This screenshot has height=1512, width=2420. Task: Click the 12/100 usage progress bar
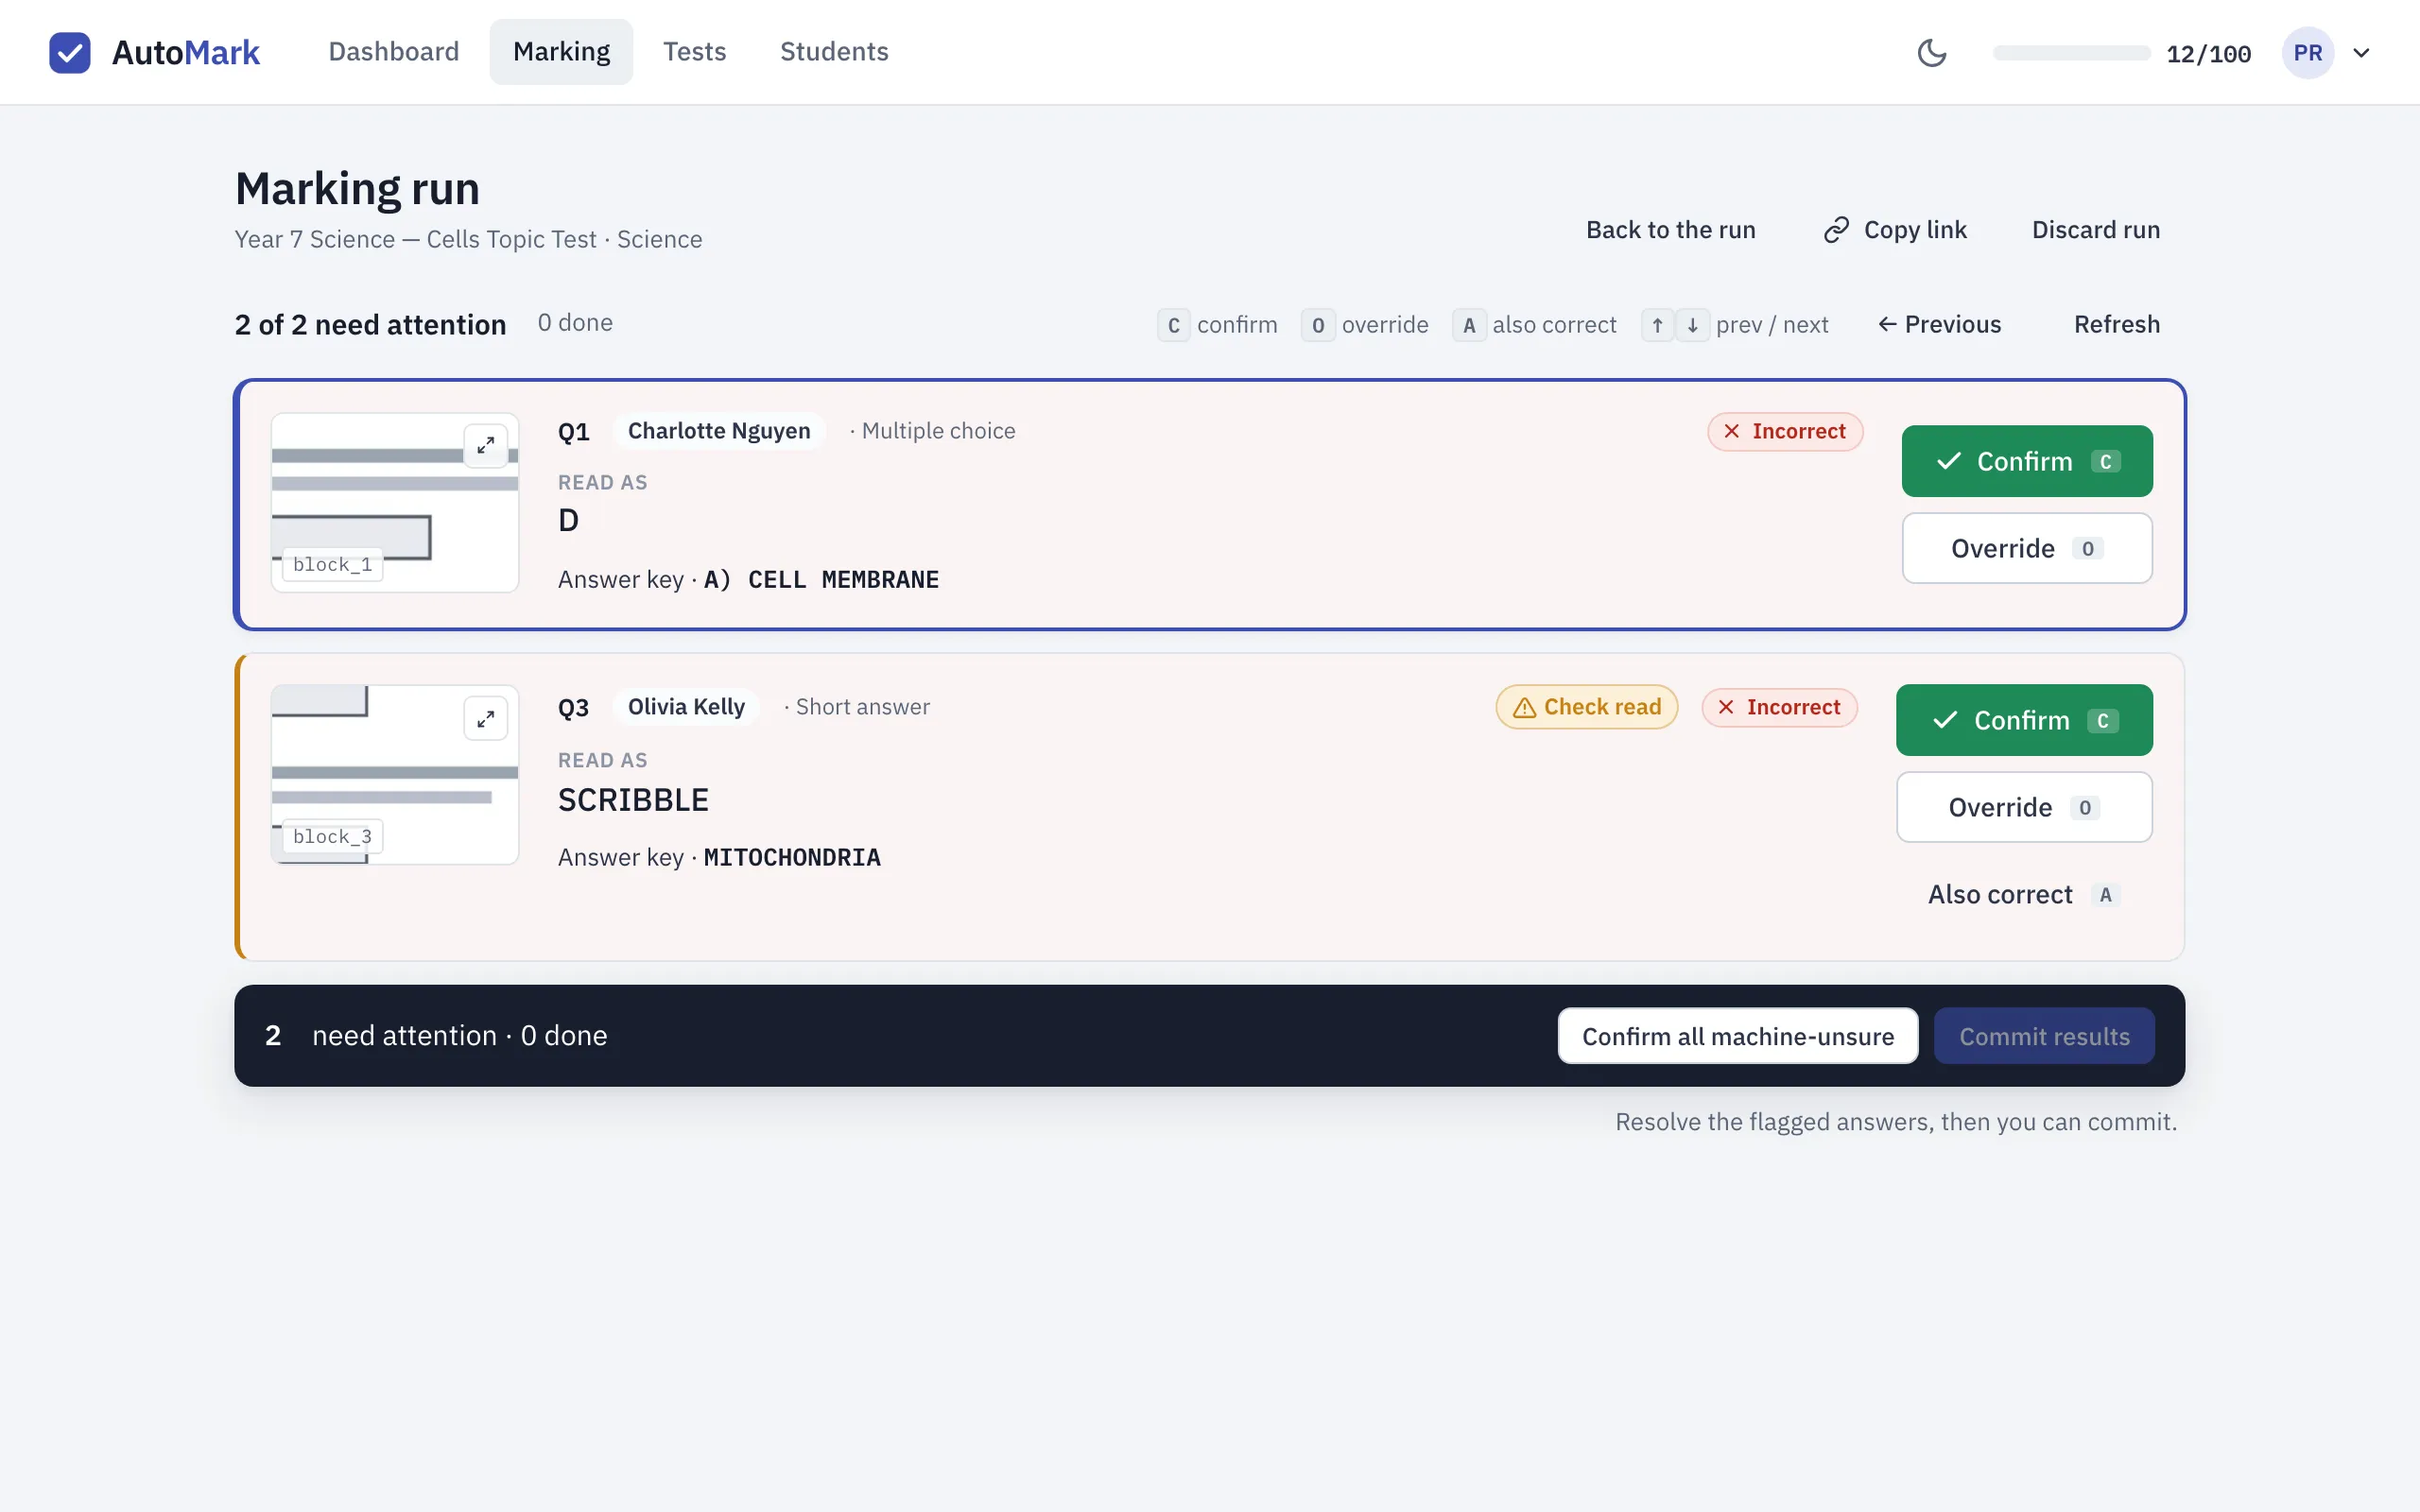[2071, 53]
